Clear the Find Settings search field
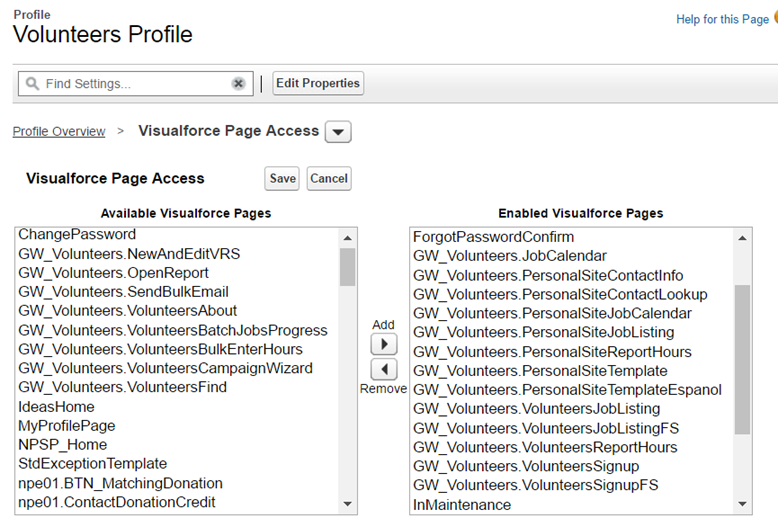Image resolution: width=778 pixels, height=527 pixels. coord(238,83)
